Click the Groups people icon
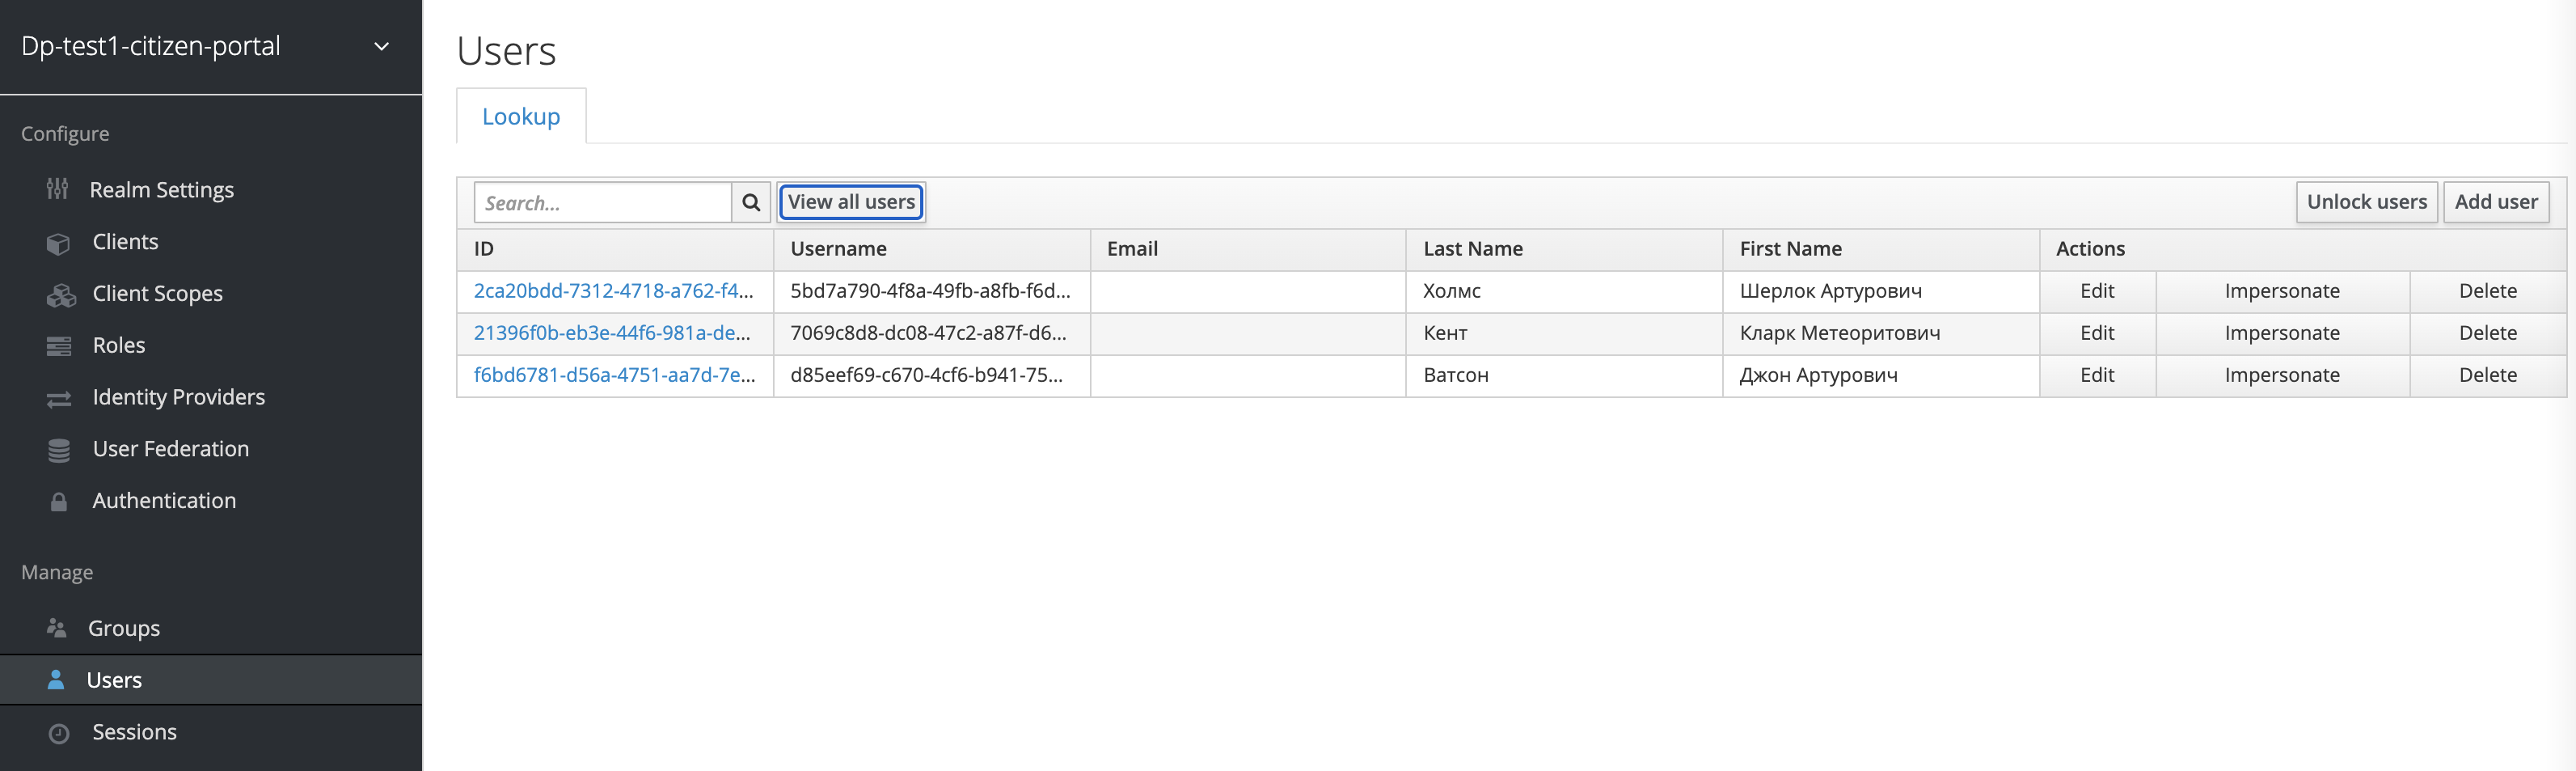2576x771 pixels. pyautogui.click(x=57, y=628)
